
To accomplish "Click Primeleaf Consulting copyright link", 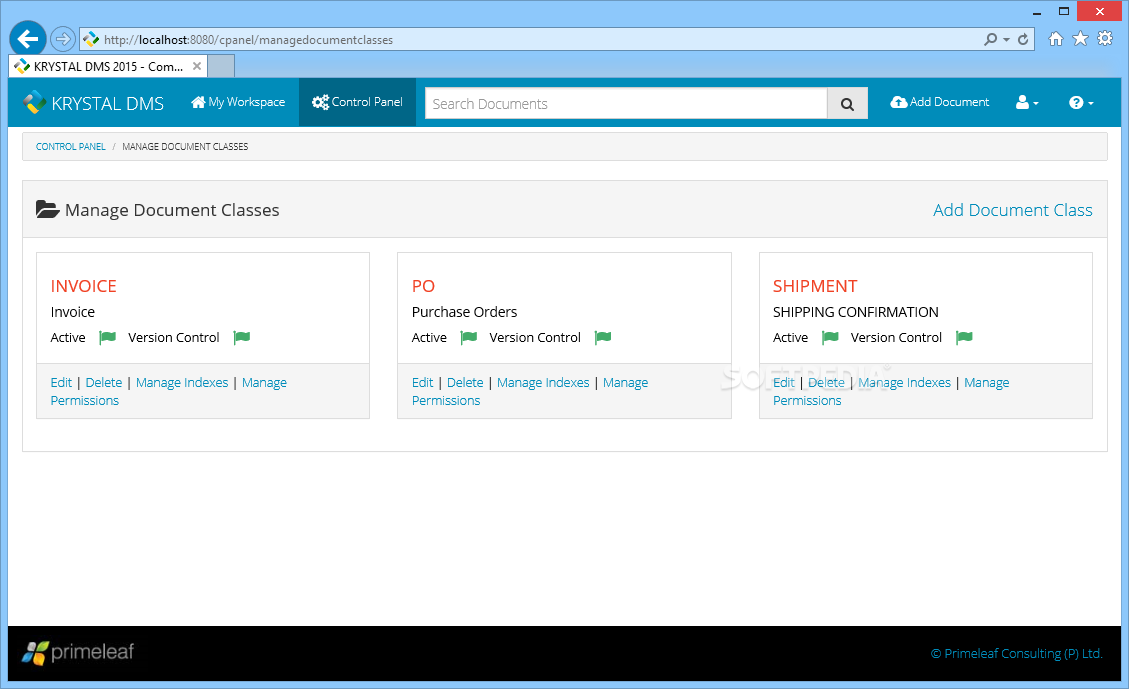I will click(1017, 653).
